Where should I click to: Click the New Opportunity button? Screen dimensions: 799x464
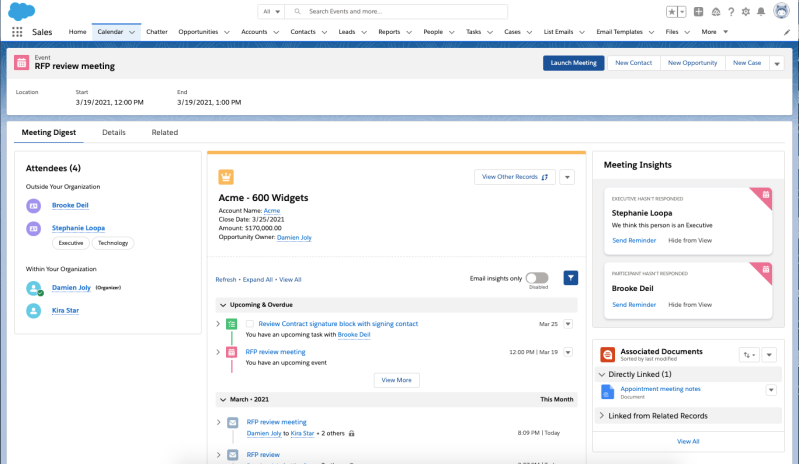click(693, 63)
